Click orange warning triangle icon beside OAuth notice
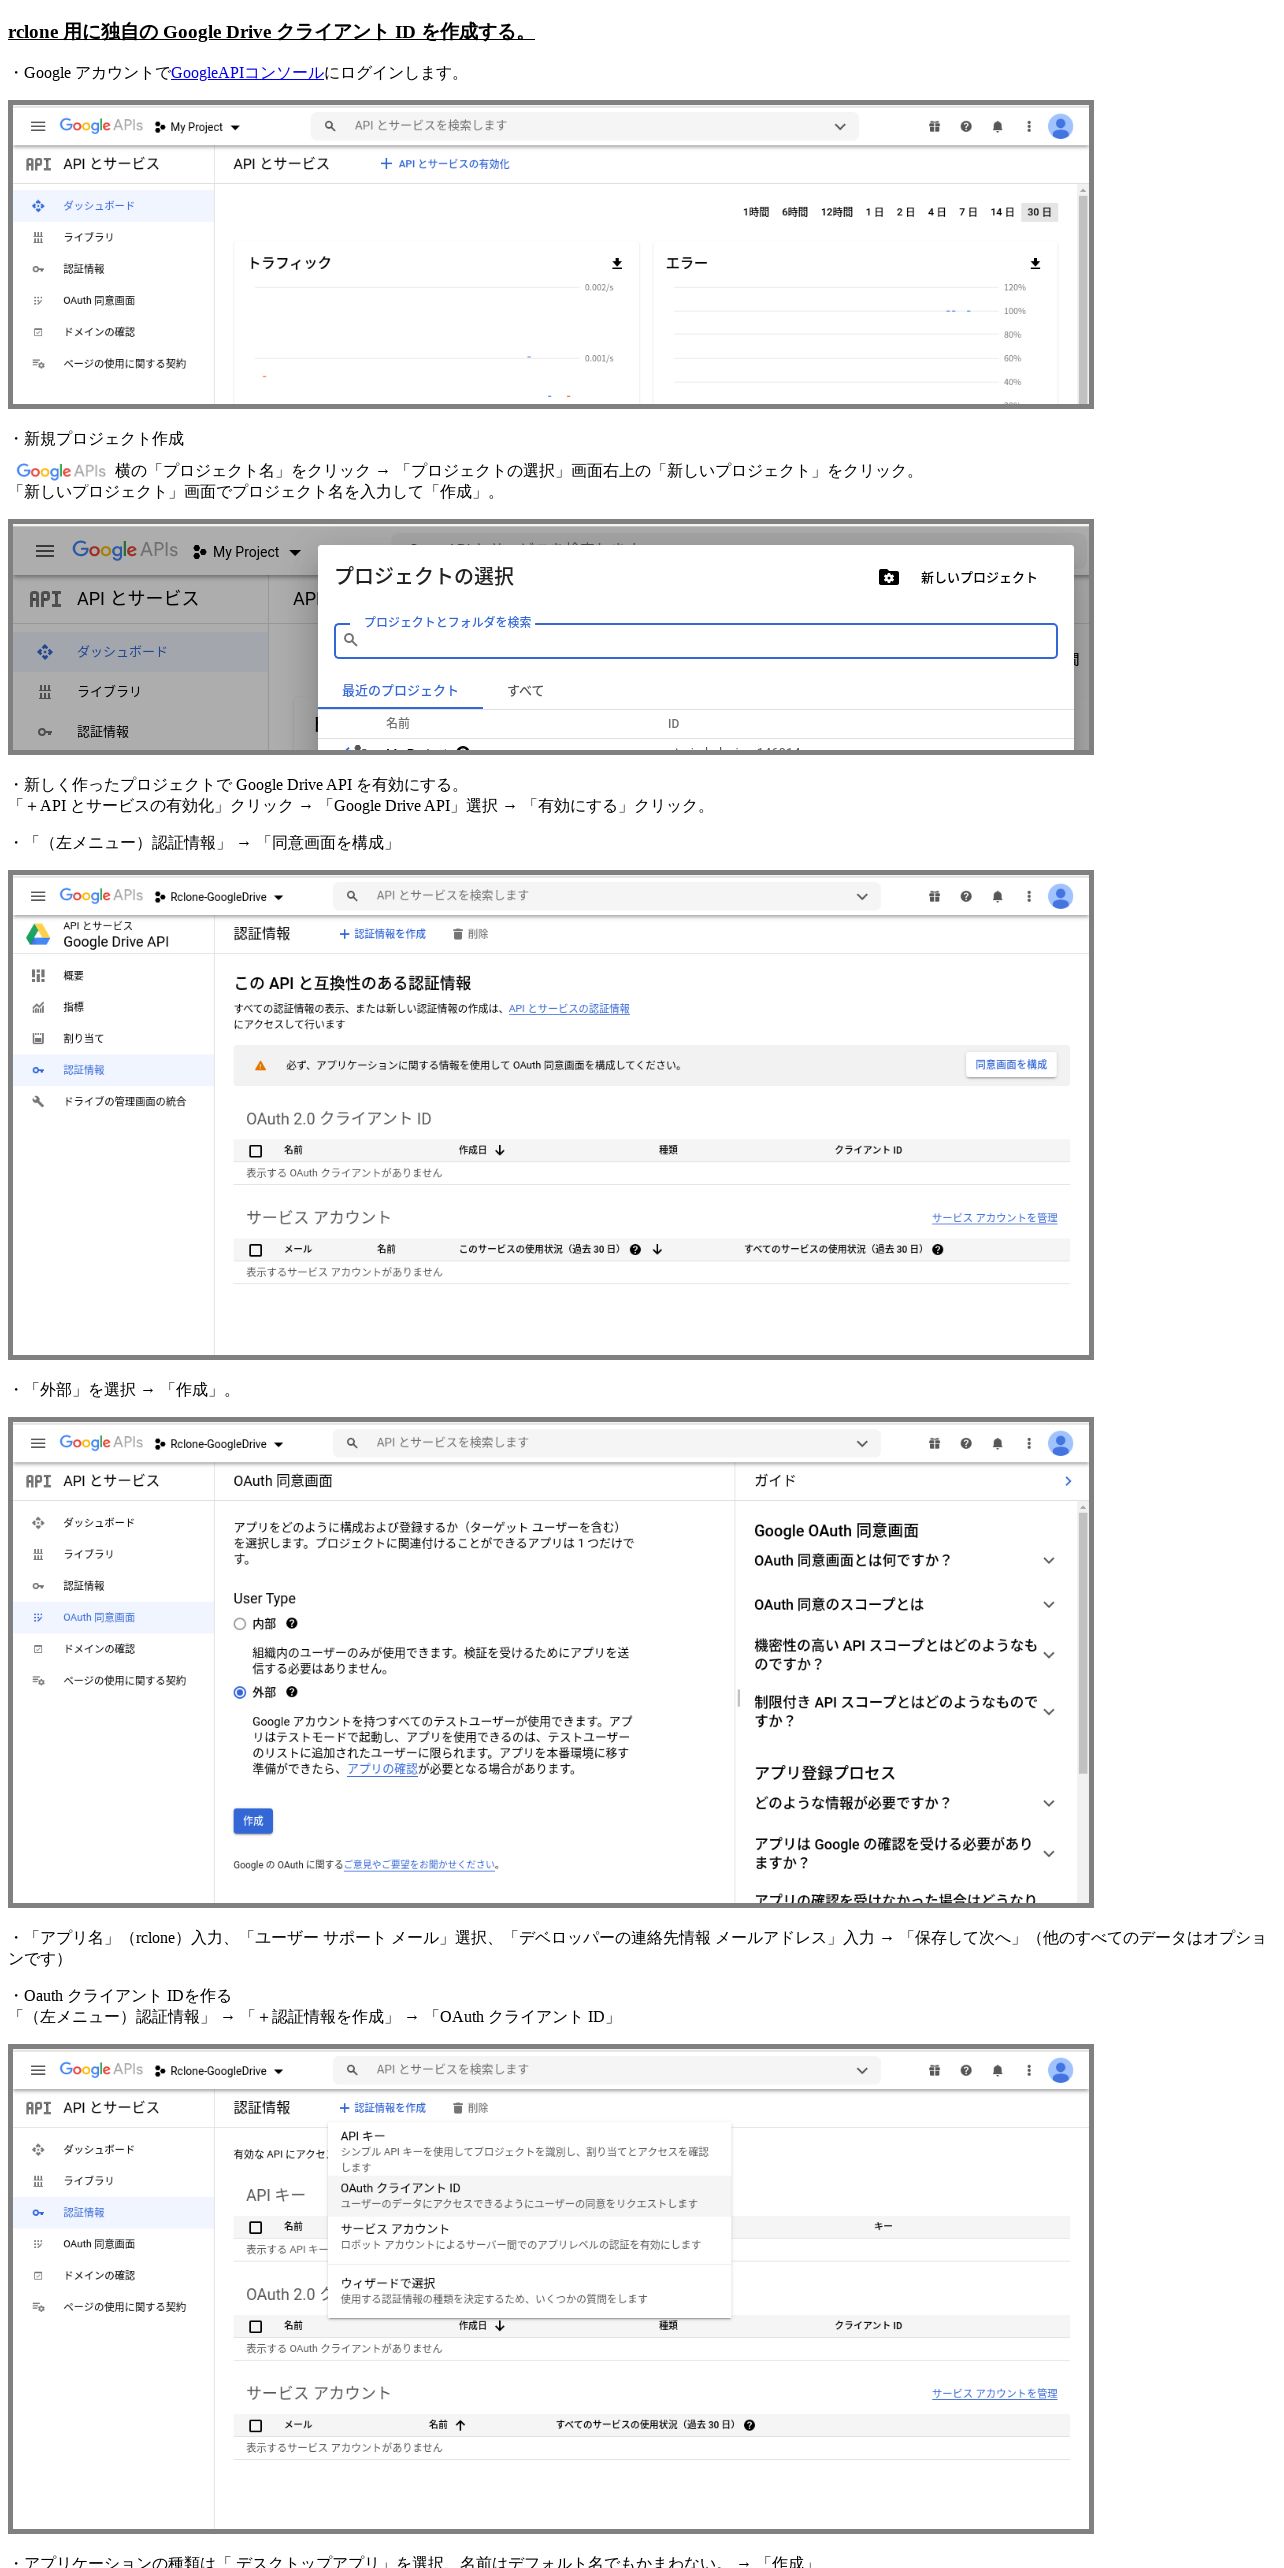The width and height of the screenshot is (1284, 2568). click(260, 1066)
